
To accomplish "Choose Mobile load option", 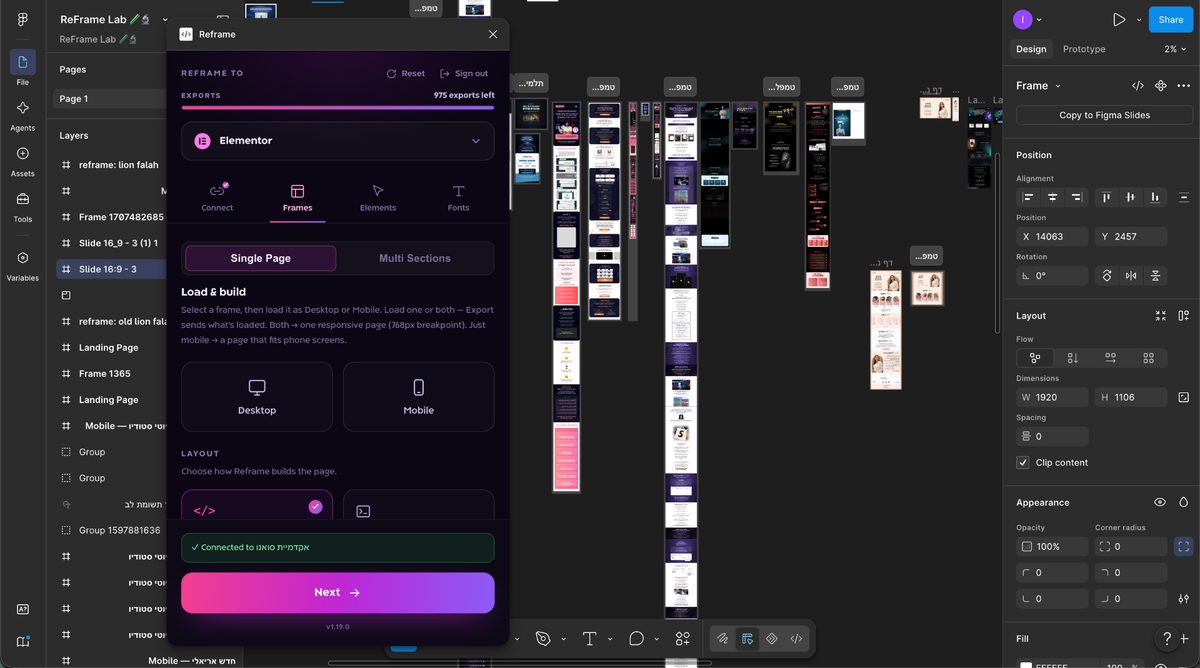I will (x=418, y=396).
